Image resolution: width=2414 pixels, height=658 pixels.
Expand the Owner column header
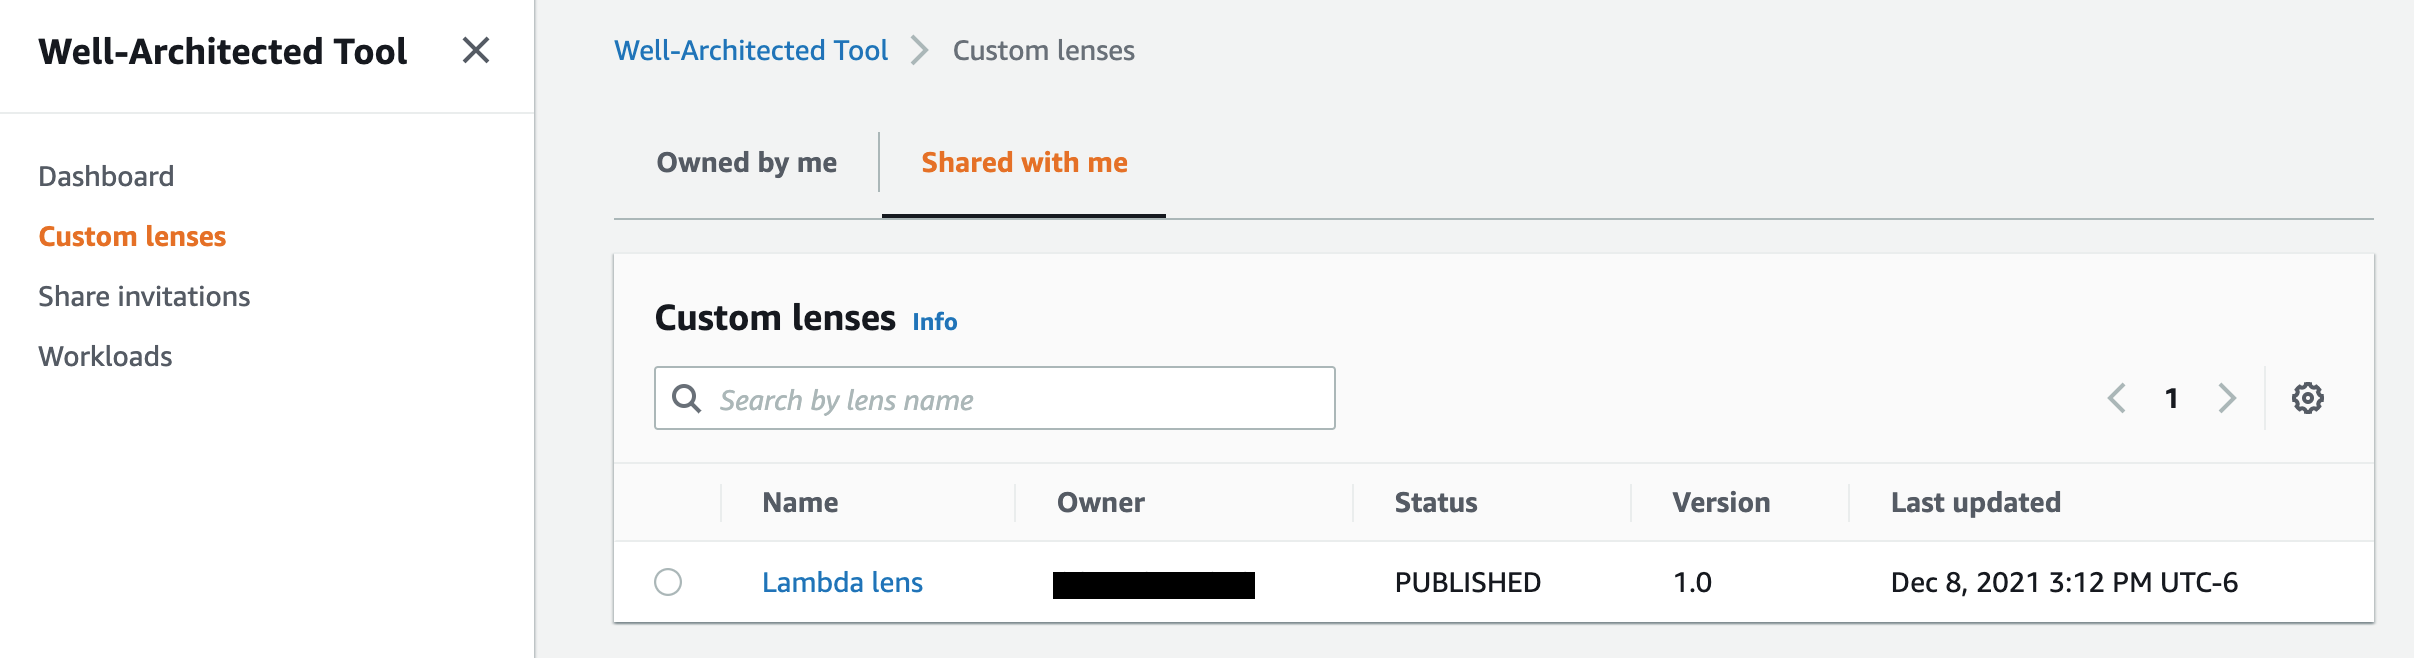pyautogui.click(x=1100, y=502)
